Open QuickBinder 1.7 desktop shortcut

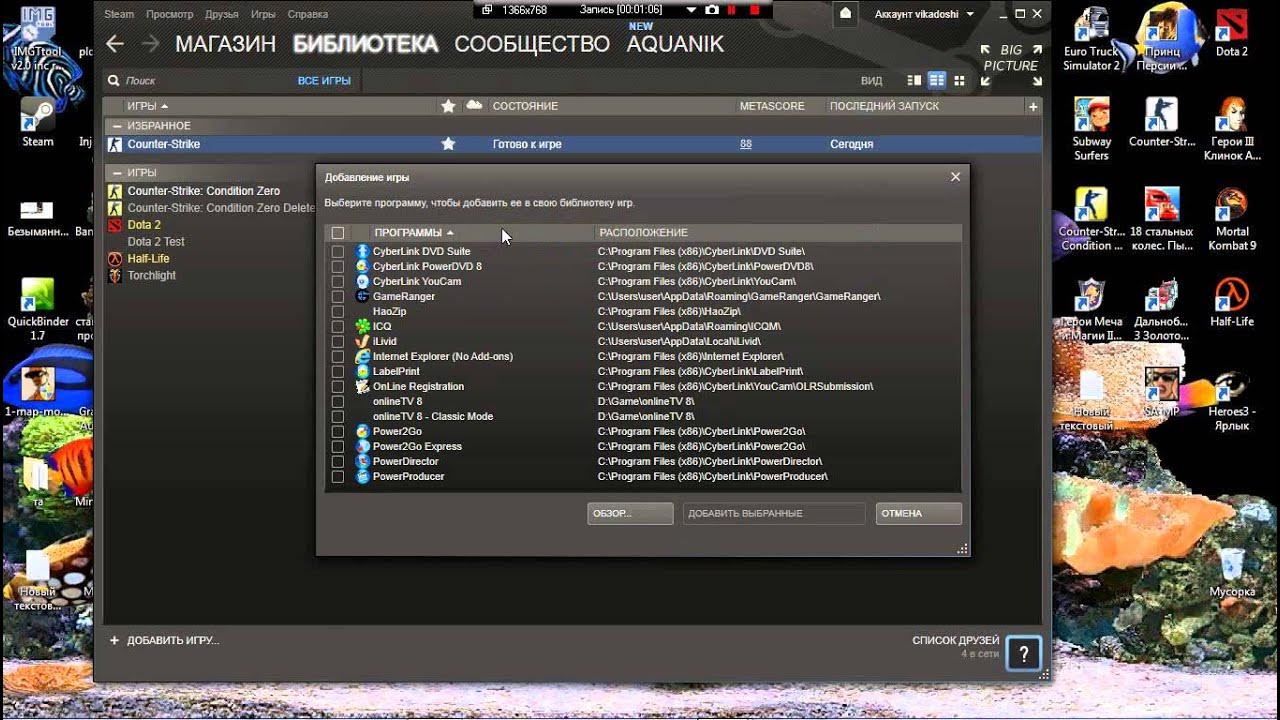coord(37,310)
